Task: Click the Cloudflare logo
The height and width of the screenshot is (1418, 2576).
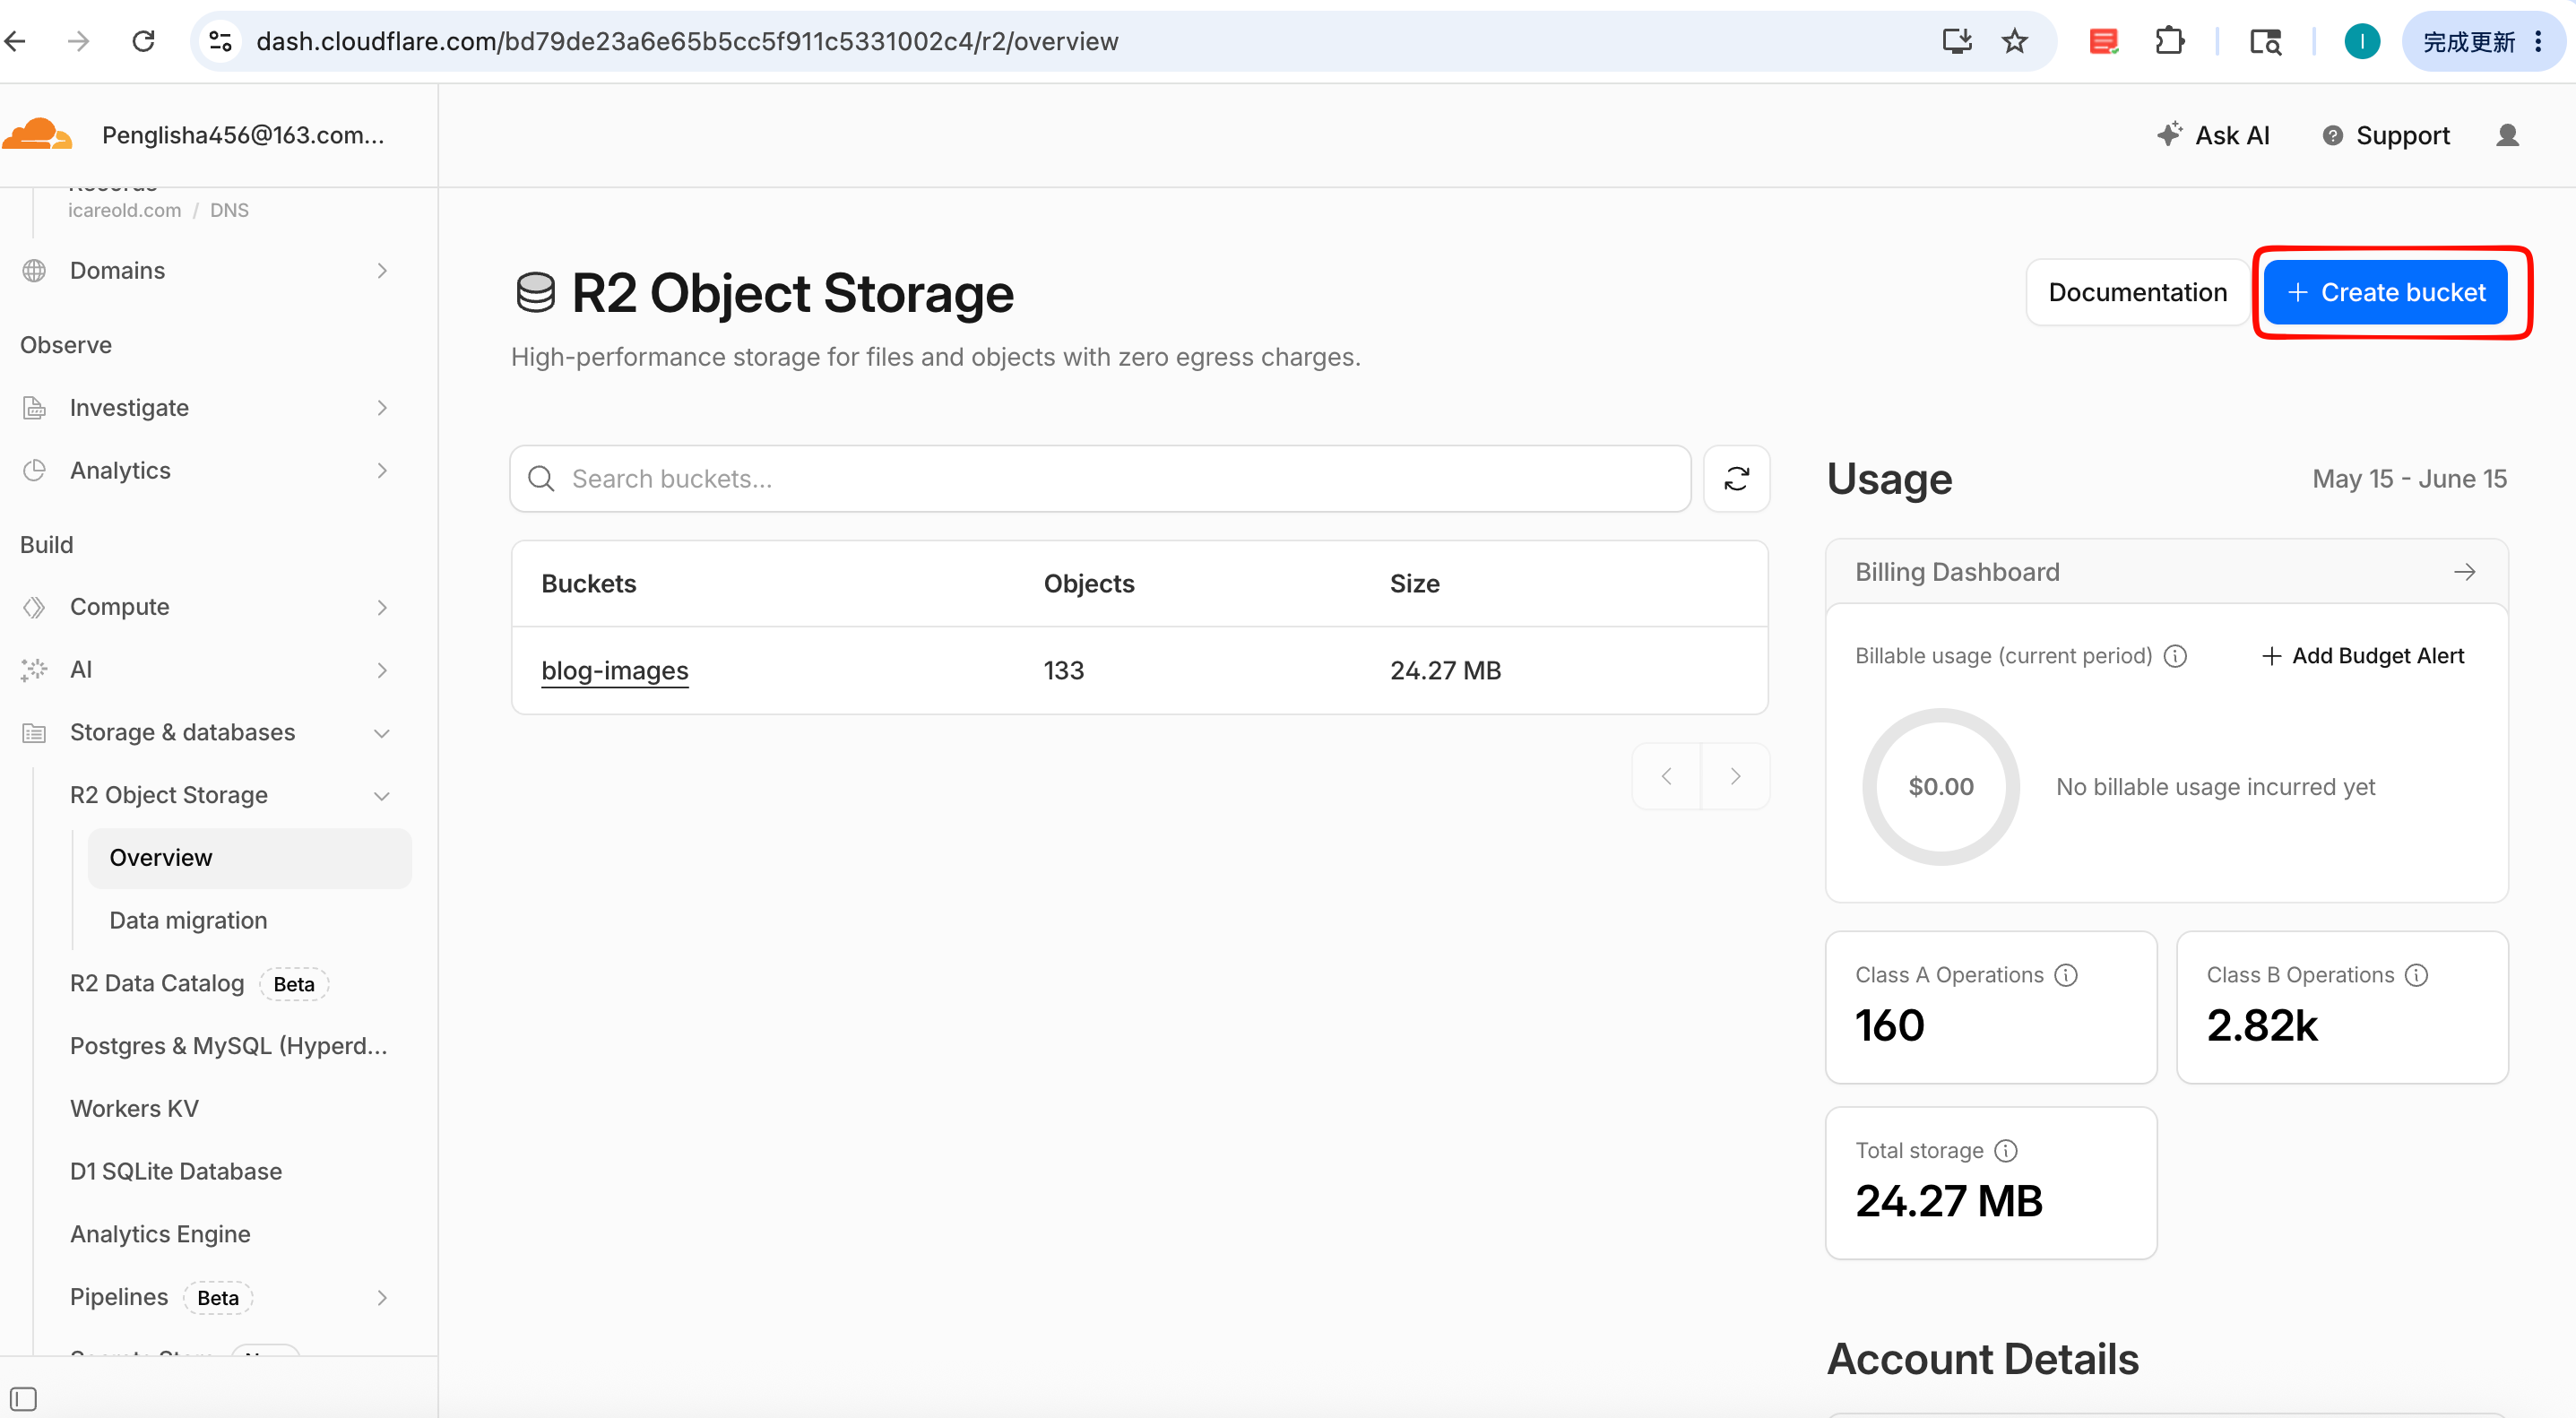Action: [38, 134]
